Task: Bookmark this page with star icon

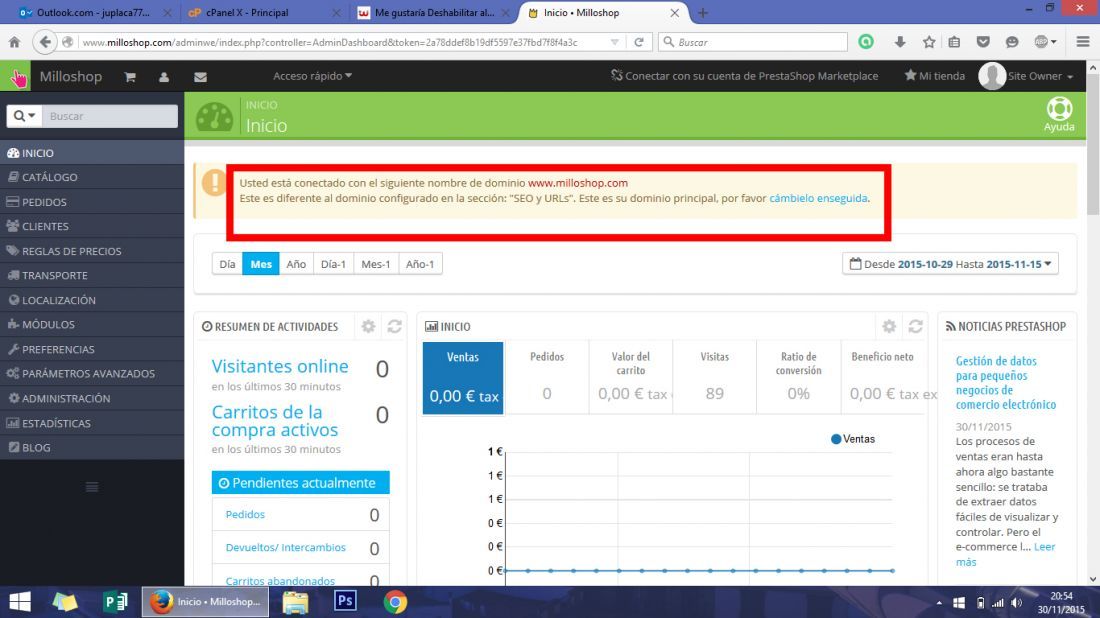Action: click(x=929, y=42)
